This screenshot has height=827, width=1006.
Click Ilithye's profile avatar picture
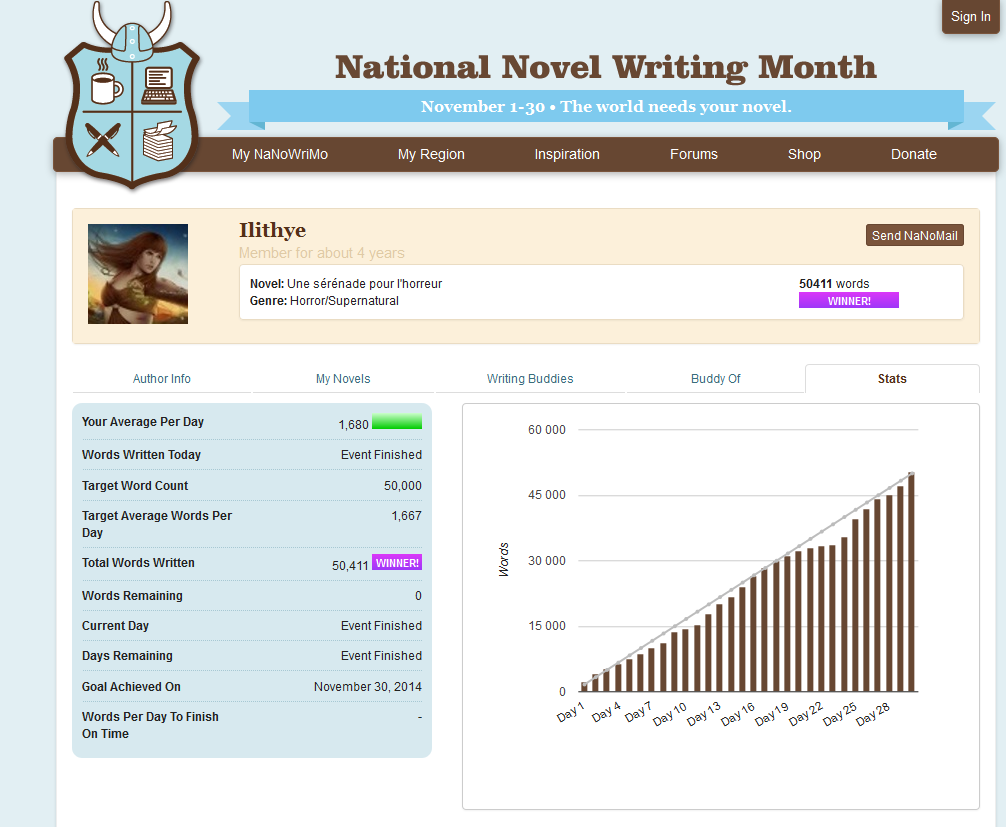tap(138, 274)
